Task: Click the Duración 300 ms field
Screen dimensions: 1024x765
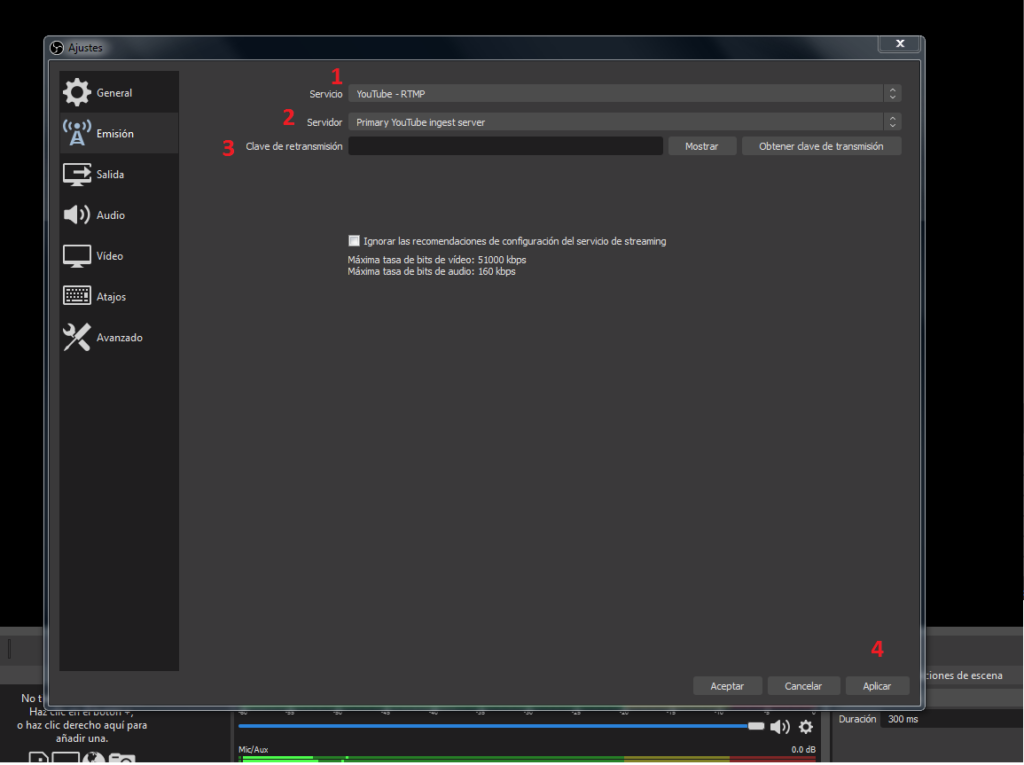Action: (x=952, y=719)
